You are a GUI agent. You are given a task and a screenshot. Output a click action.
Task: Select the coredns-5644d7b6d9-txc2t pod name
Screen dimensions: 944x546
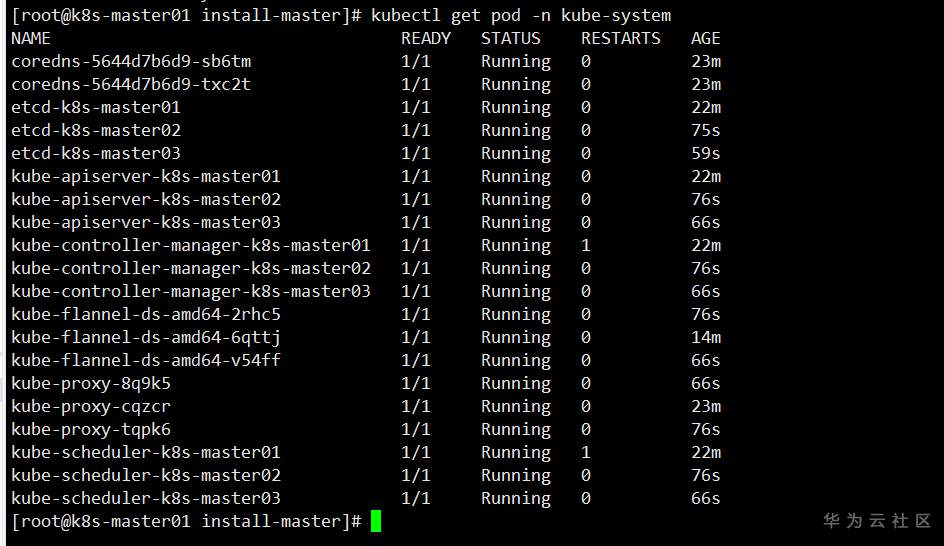click(131, 84)
